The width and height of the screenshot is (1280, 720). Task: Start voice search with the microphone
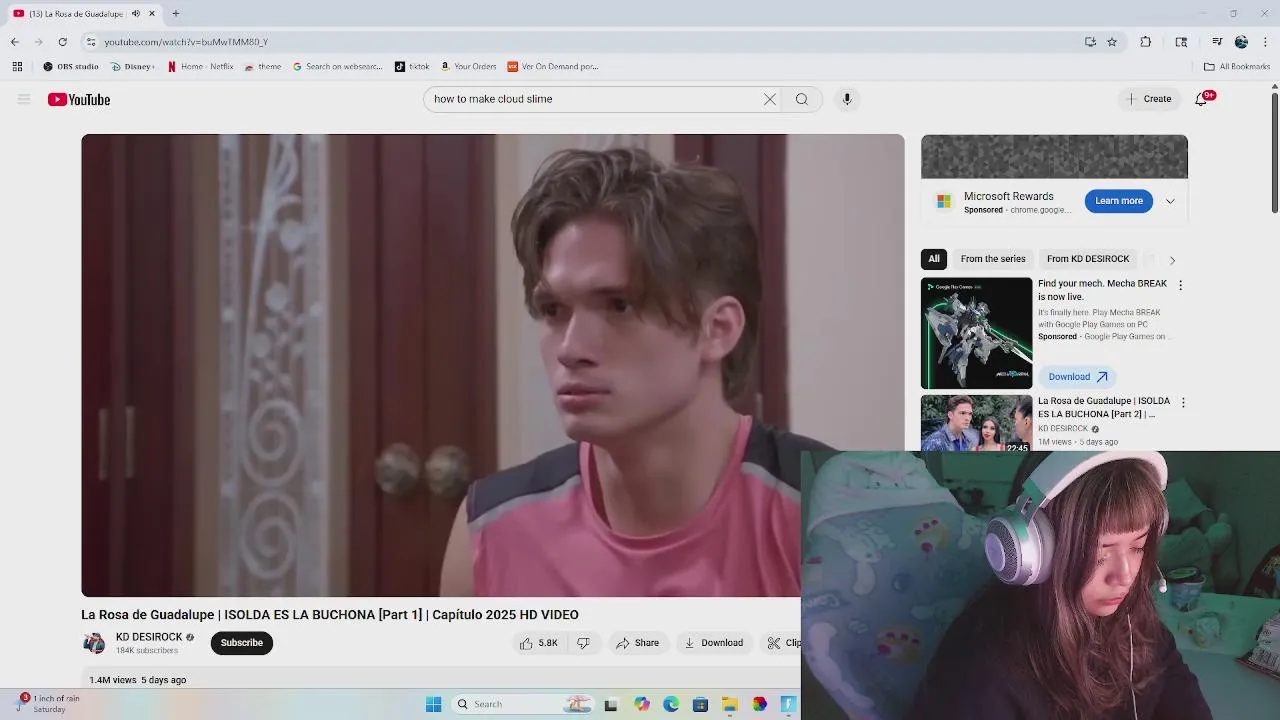[847, 99]
